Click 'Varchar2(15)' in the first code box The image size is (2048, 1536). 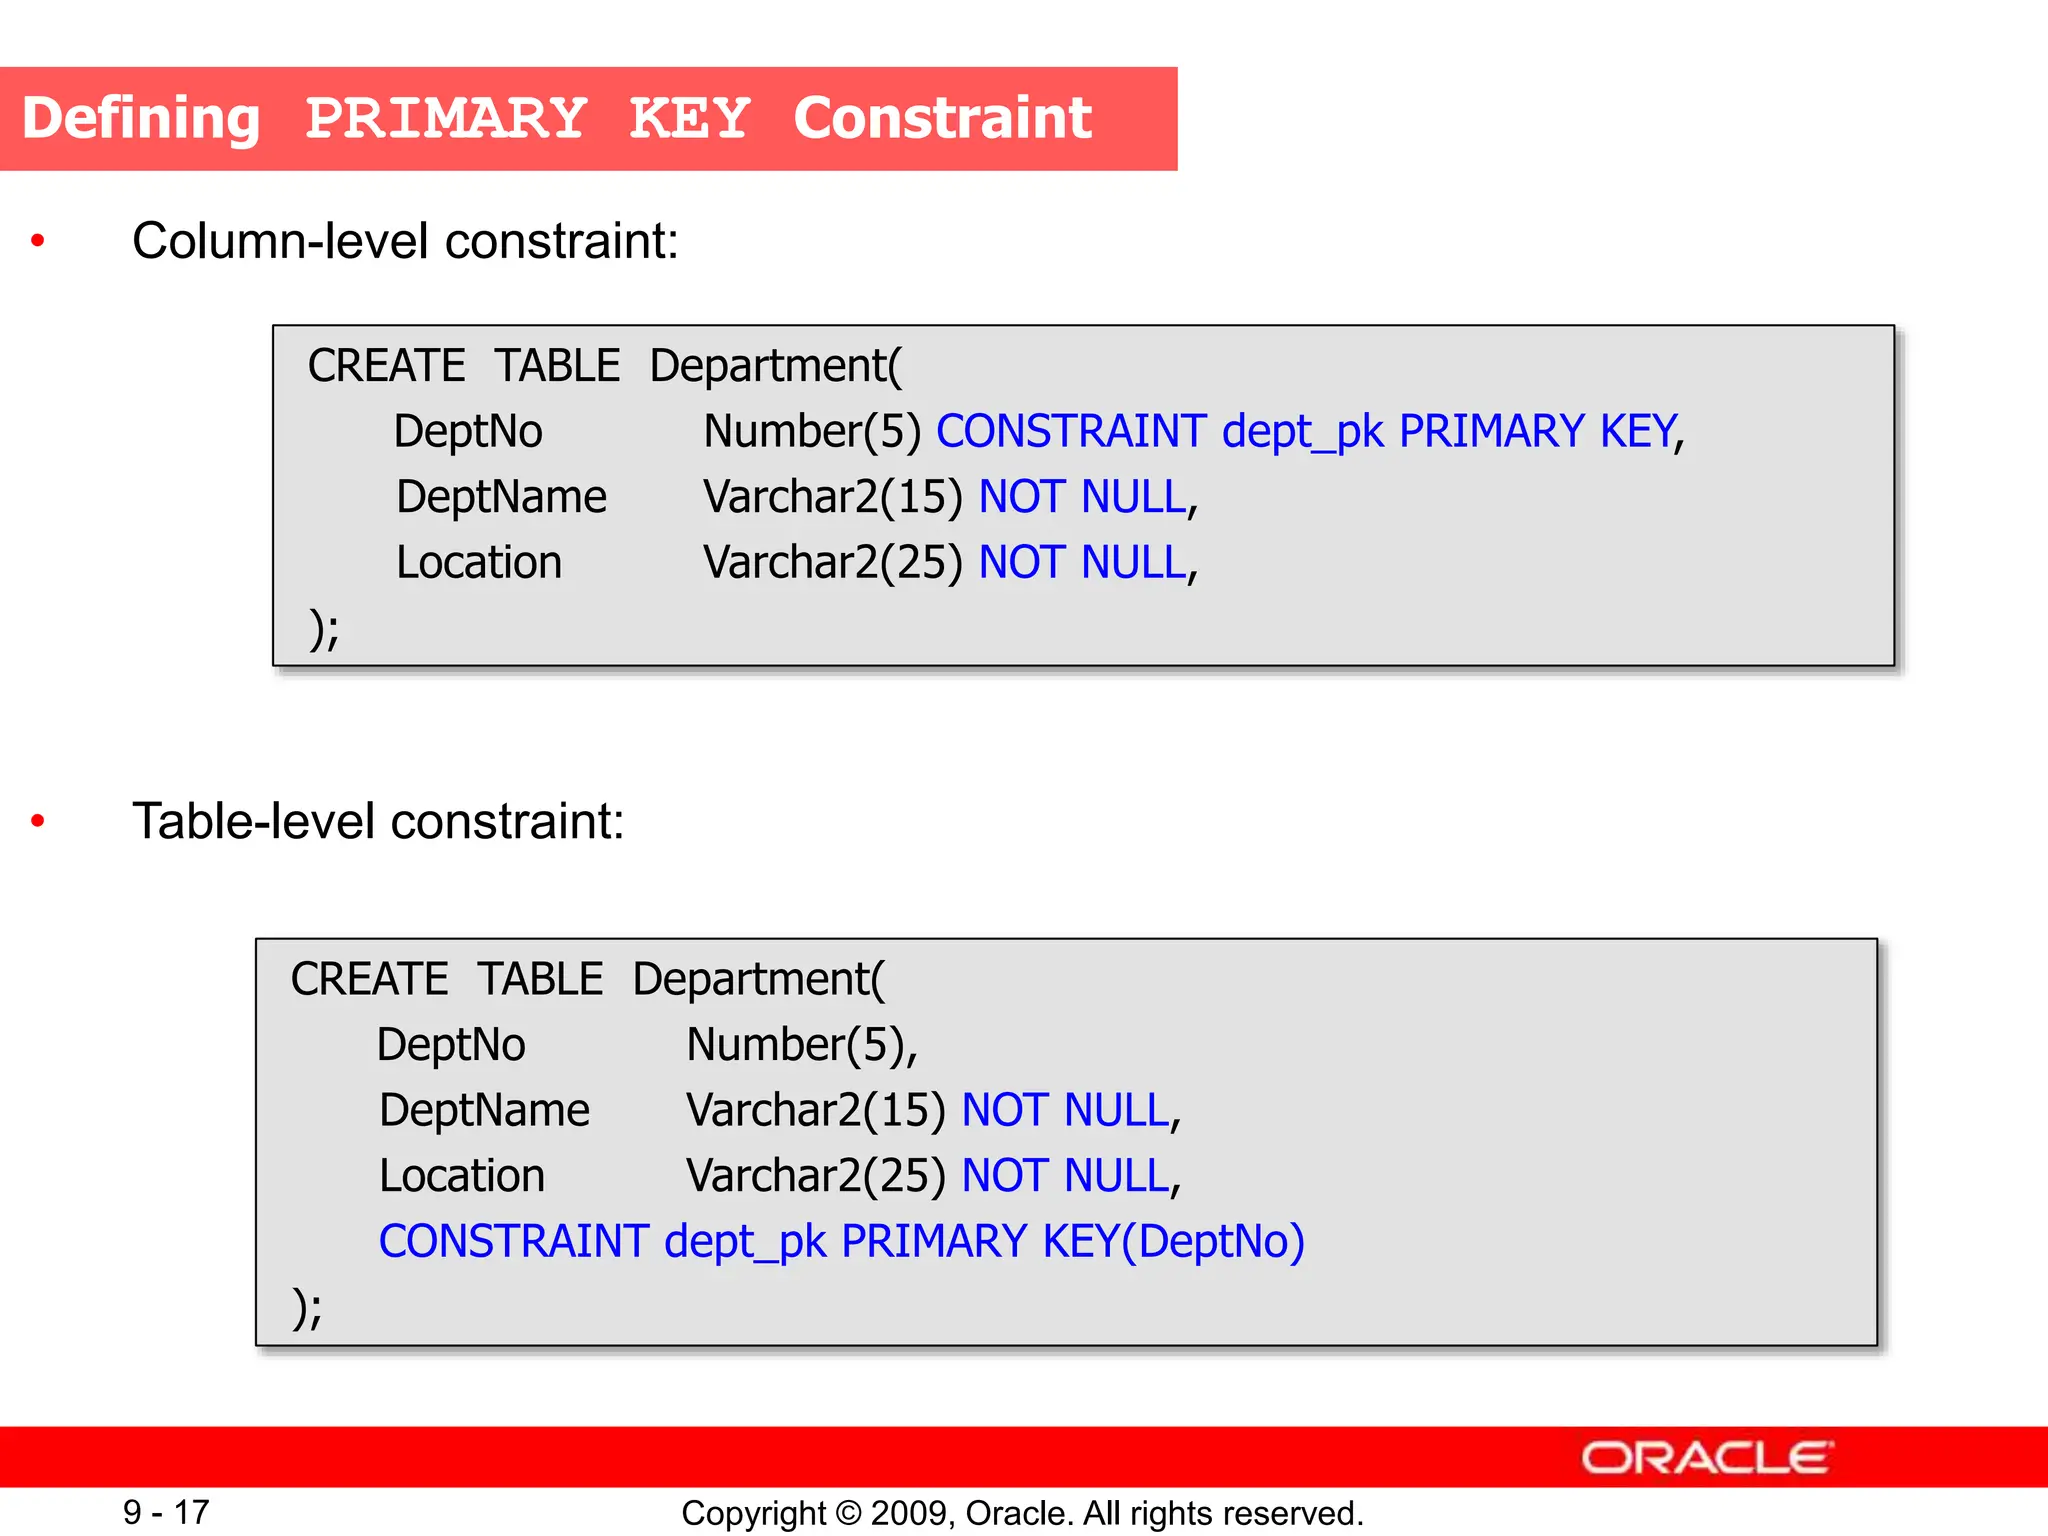coord(833,497)
